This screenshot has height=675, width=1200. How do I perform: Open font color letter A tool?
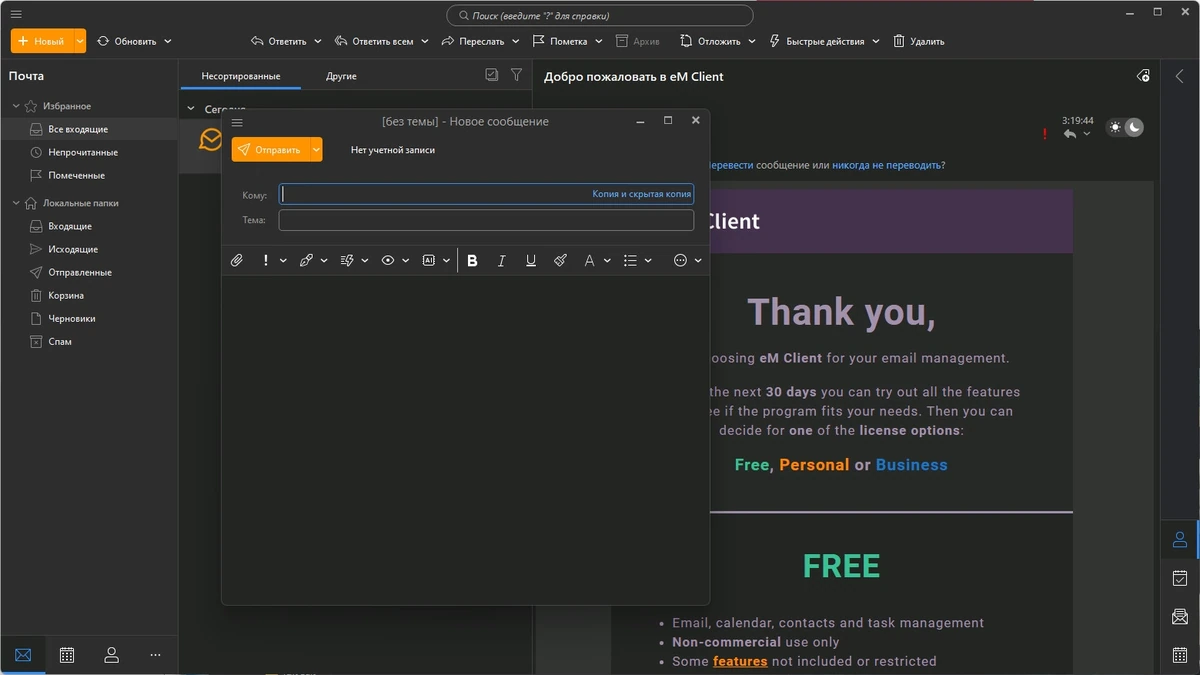click(590, 260)
